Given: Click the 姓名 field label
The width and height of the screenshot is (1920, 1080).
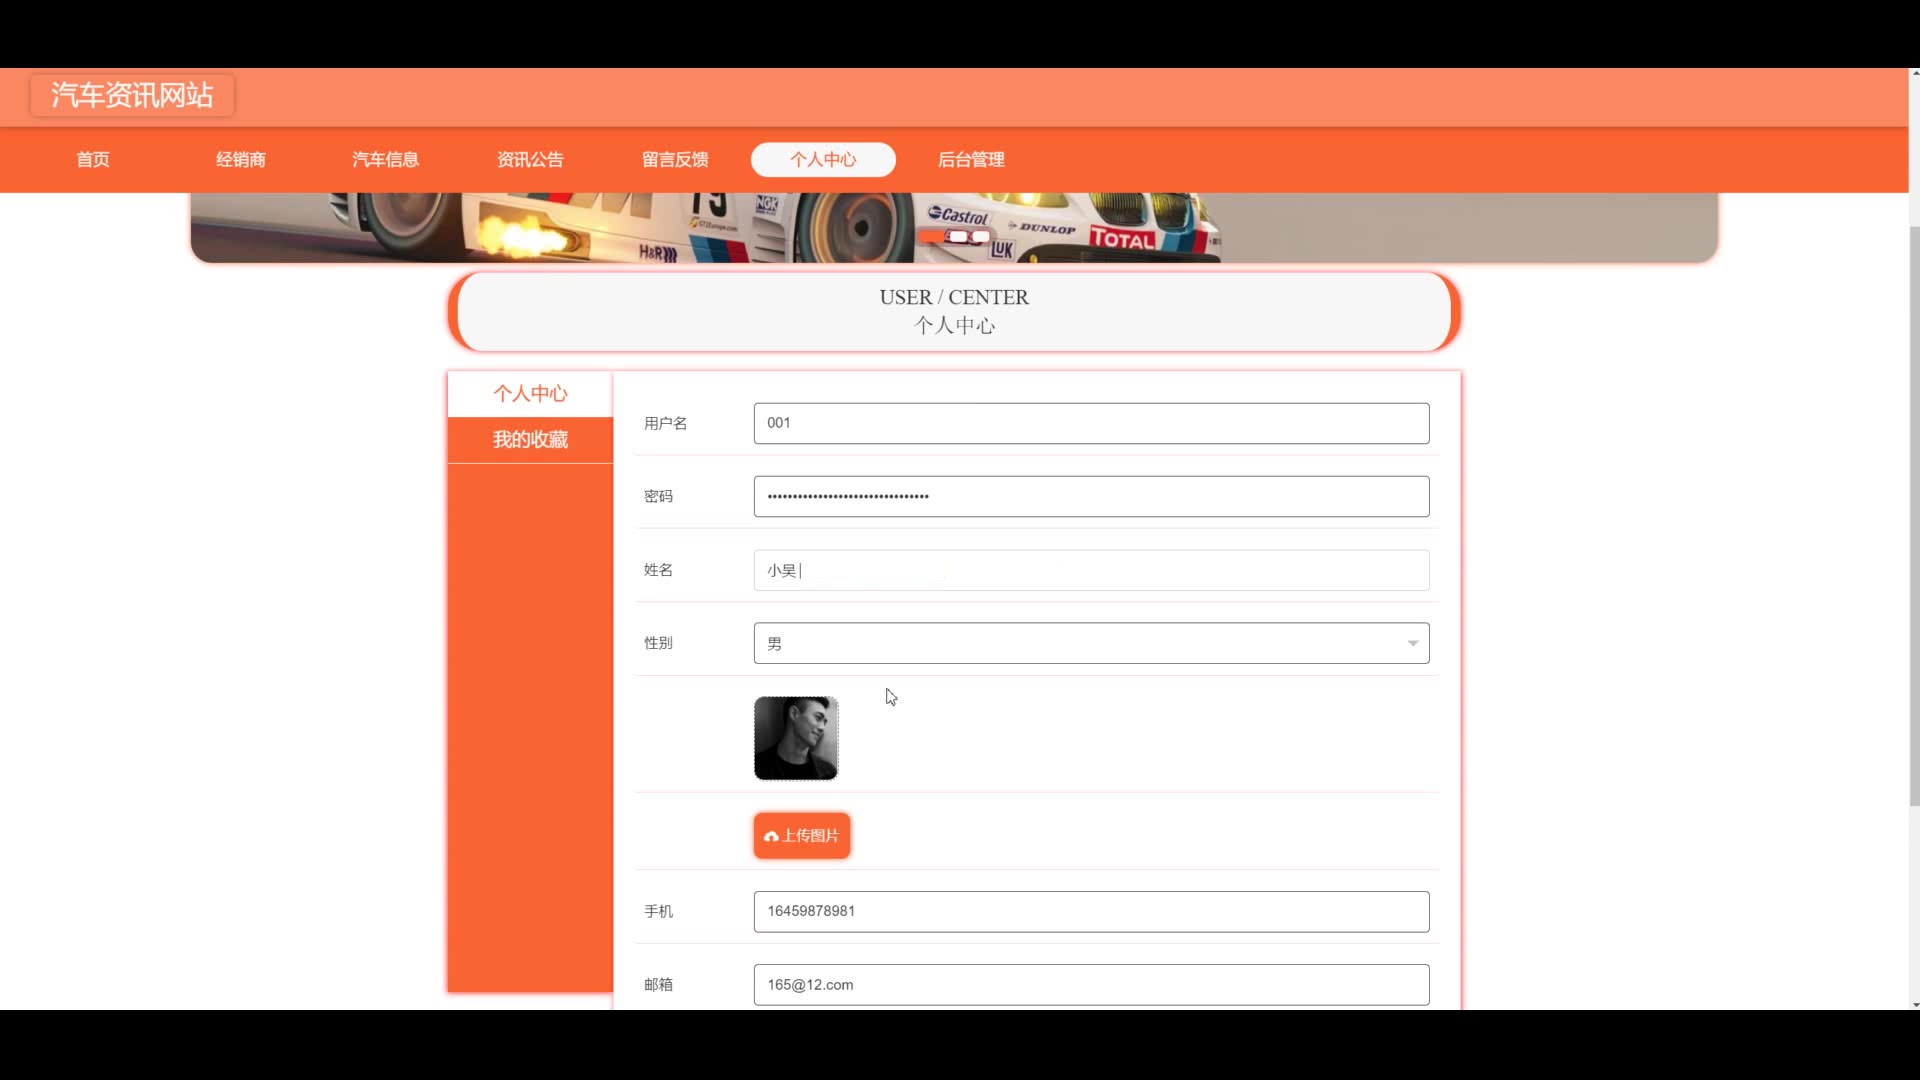Looking at the screenshot, I should (658, 570).
